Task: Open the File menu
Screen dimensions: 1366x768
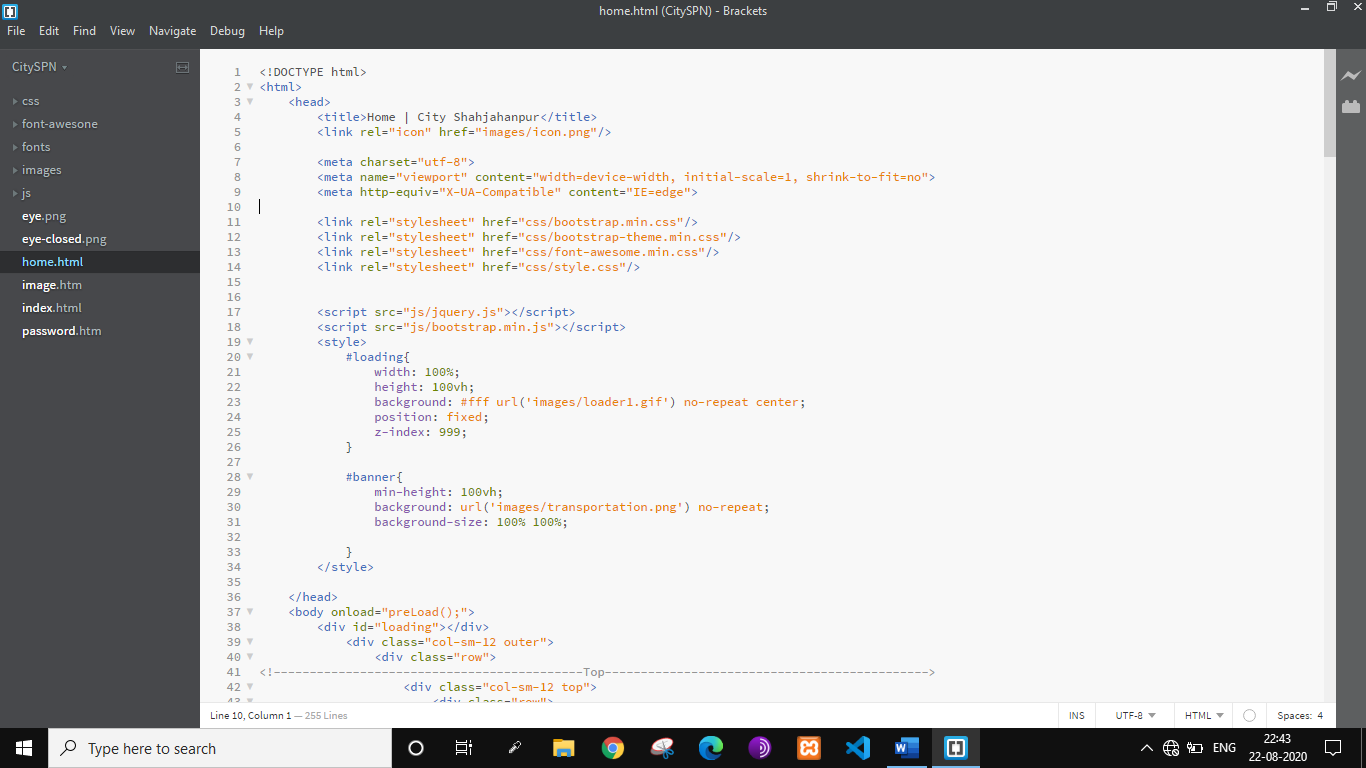Action: [16, 31]
